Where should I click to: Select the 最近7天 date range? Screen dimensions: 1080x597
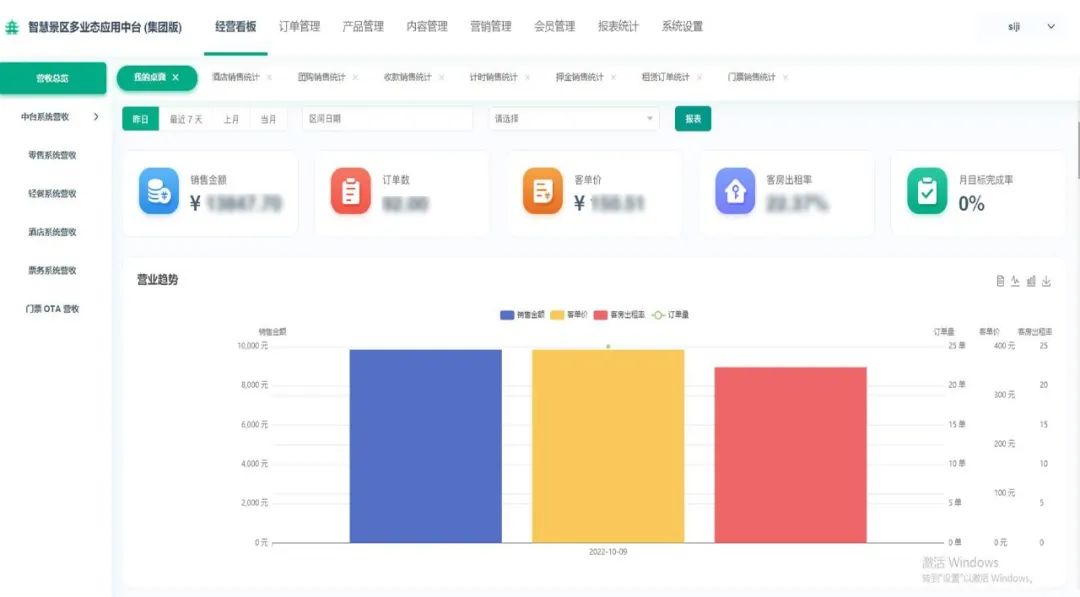coord(186,119)
